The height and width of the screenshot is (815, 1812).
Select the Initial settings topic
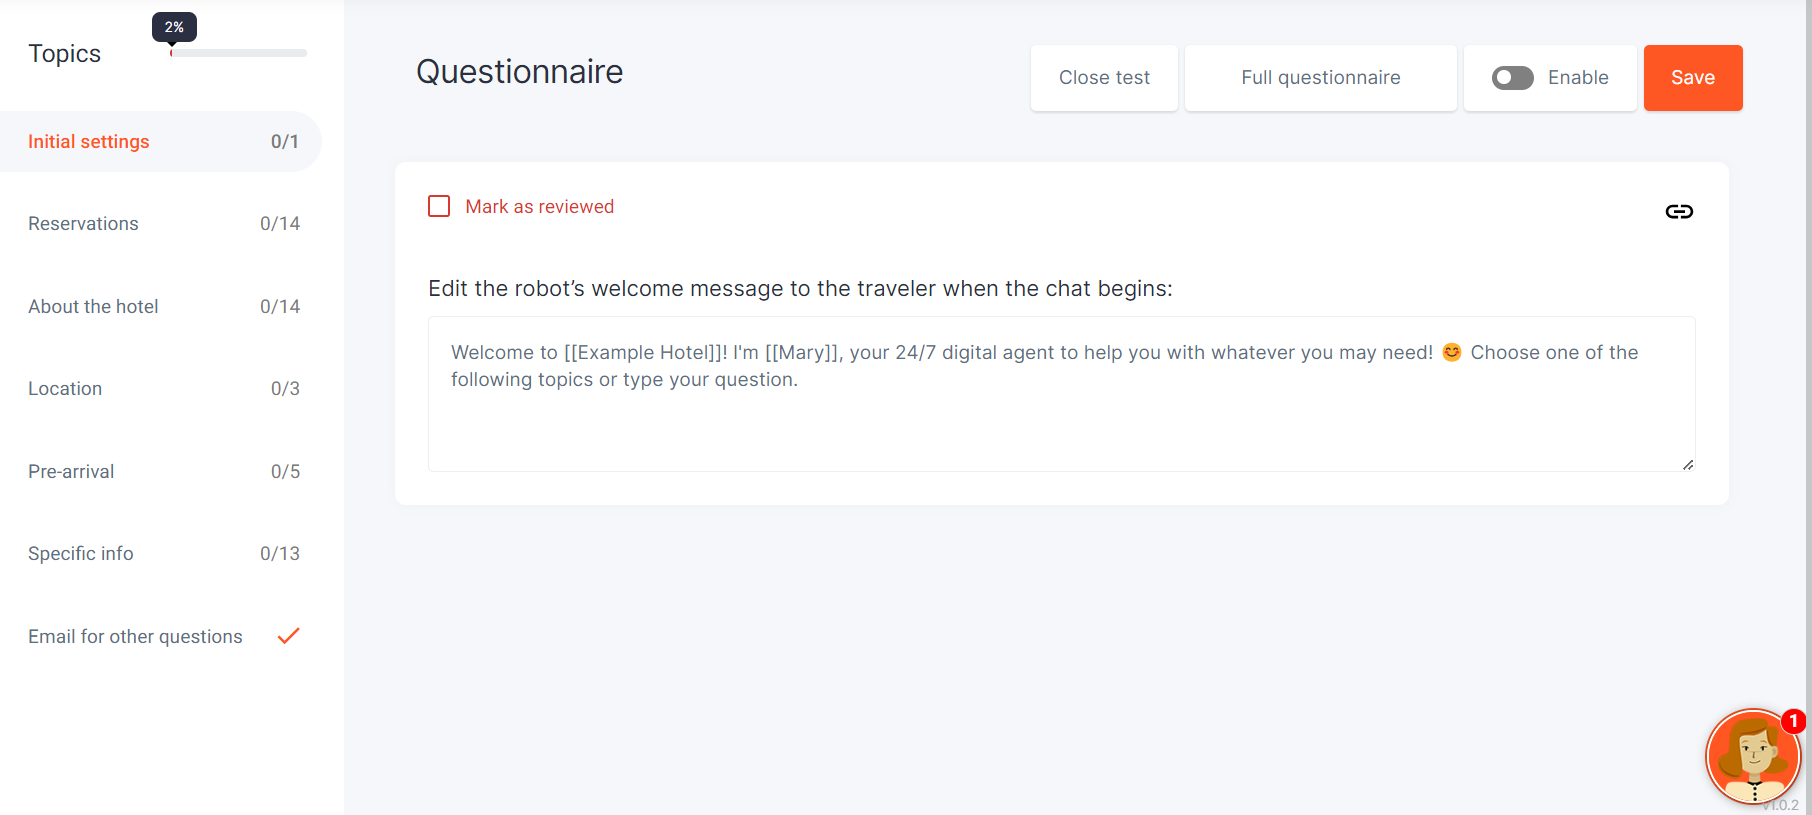coord(161,142)
